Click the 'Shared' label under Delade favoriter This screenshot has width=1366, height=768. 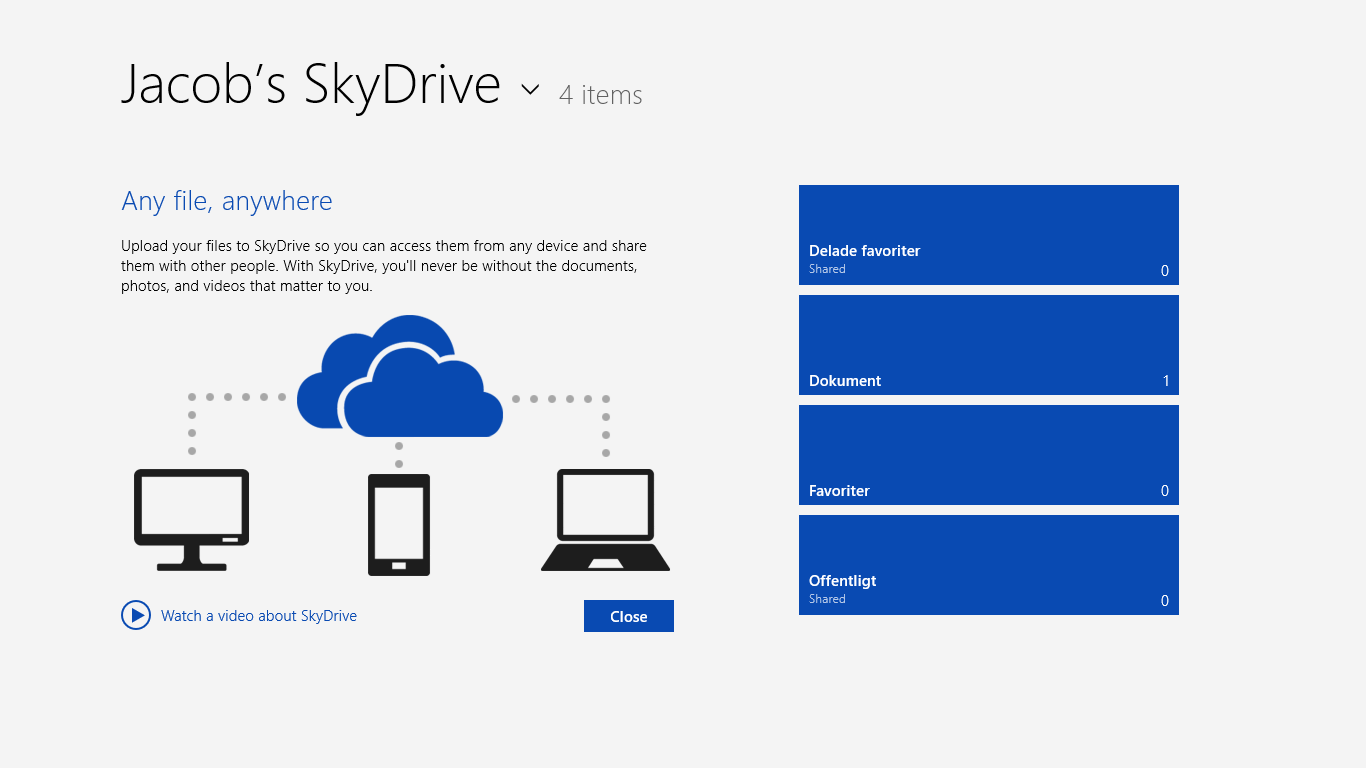click(827, 268)
